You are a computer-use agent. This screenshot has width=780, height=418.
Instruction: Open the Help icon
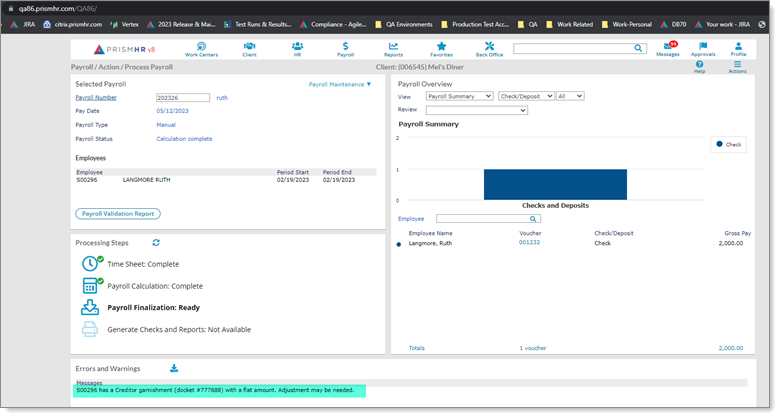tap(699, 66)
